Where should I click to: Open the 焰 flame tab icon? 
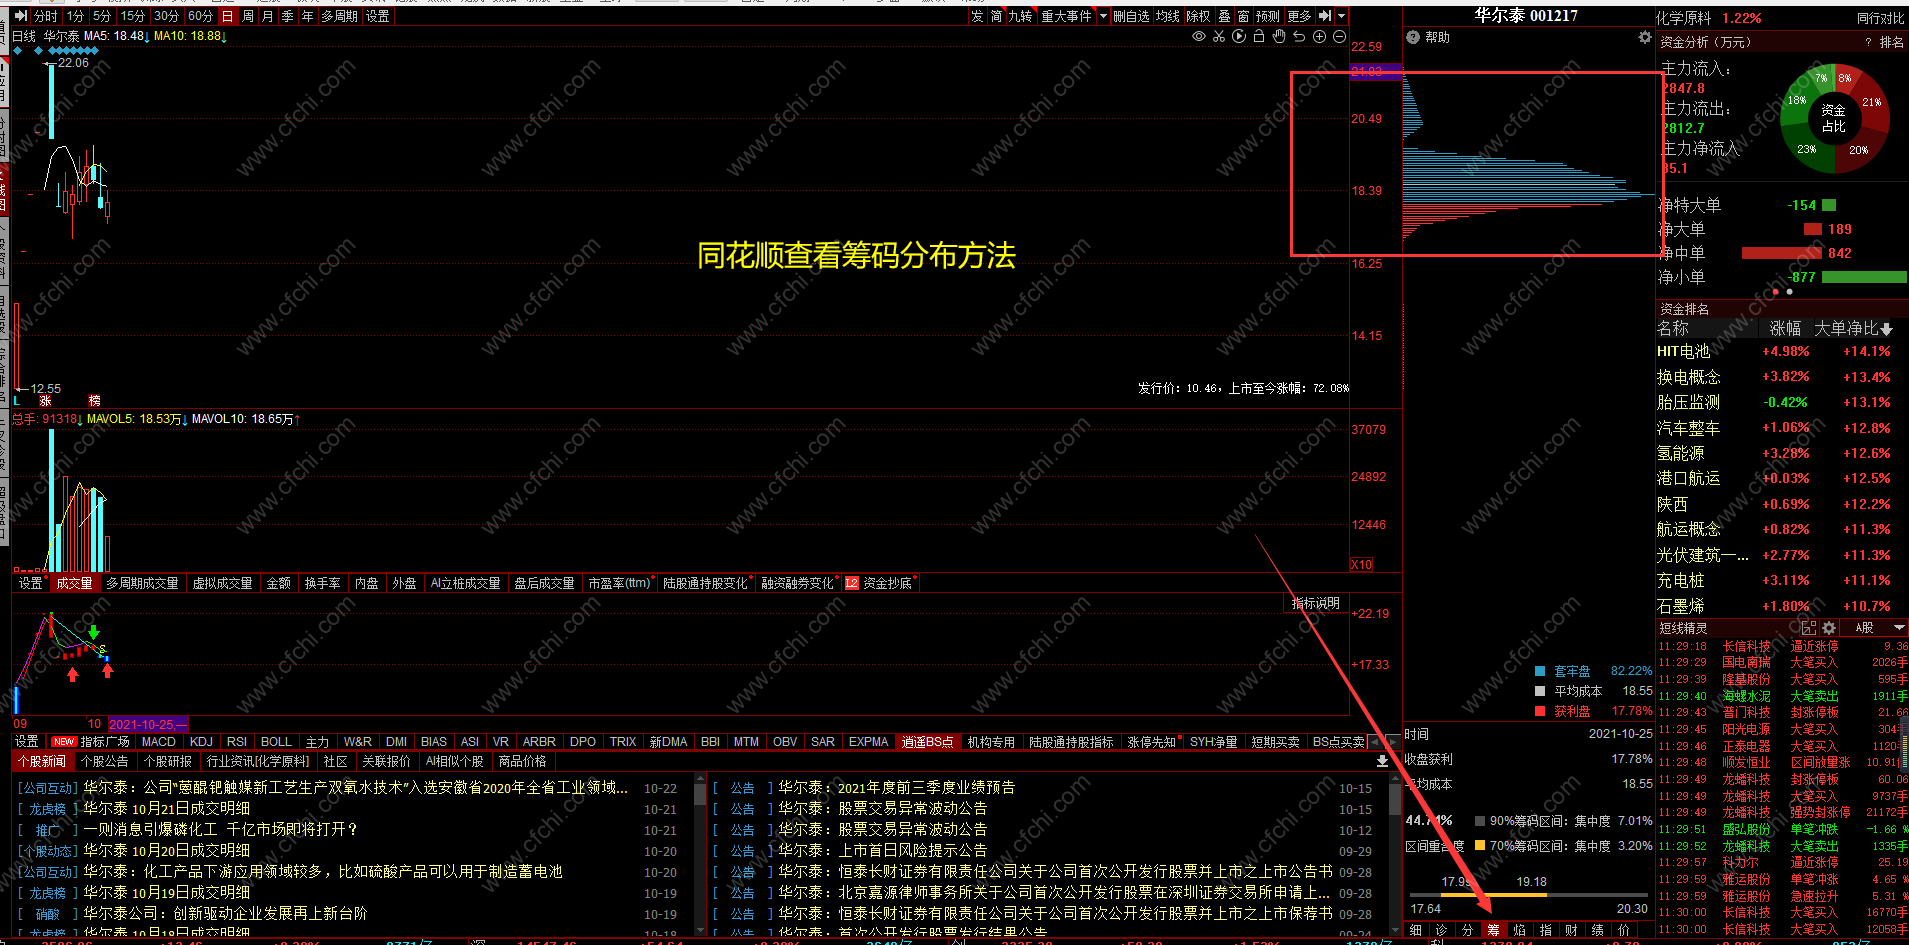click(1520, 930)
